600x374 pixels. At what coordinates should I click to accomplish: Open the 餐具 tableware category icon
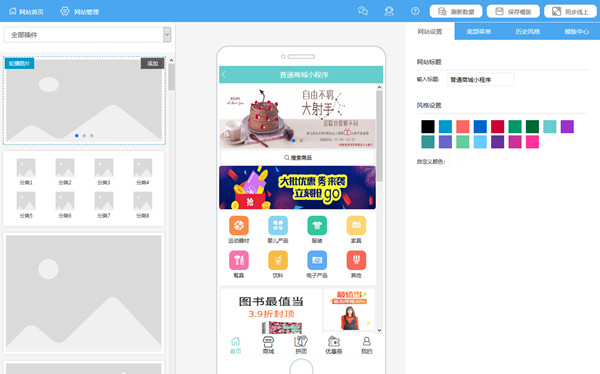[239, 260]
